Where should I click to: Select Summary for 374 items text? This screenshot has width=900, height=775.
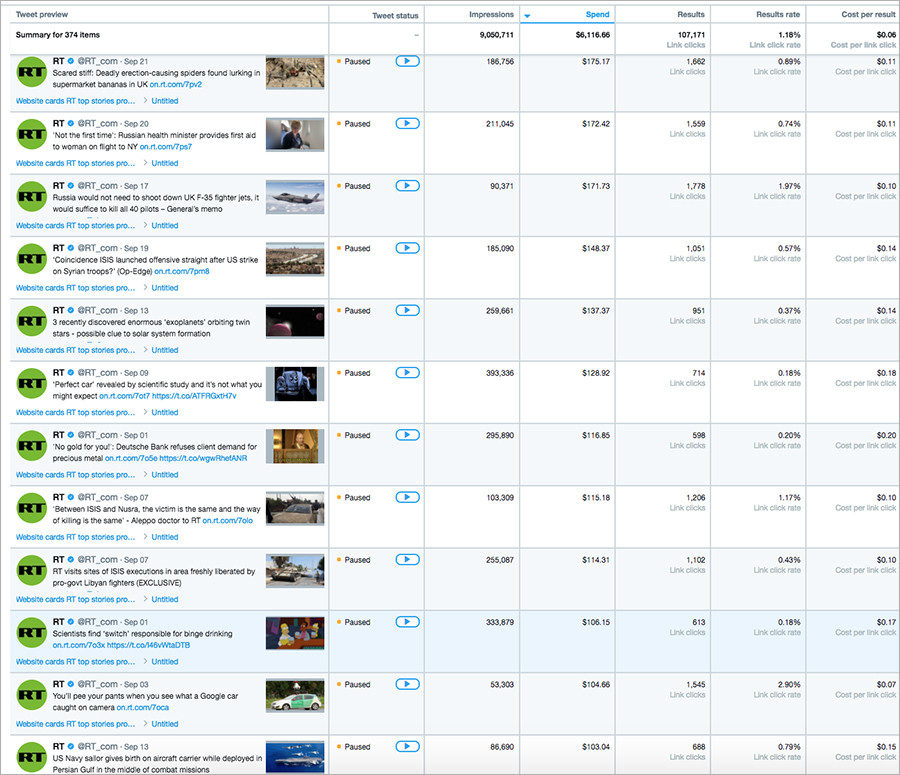(57, 35)
